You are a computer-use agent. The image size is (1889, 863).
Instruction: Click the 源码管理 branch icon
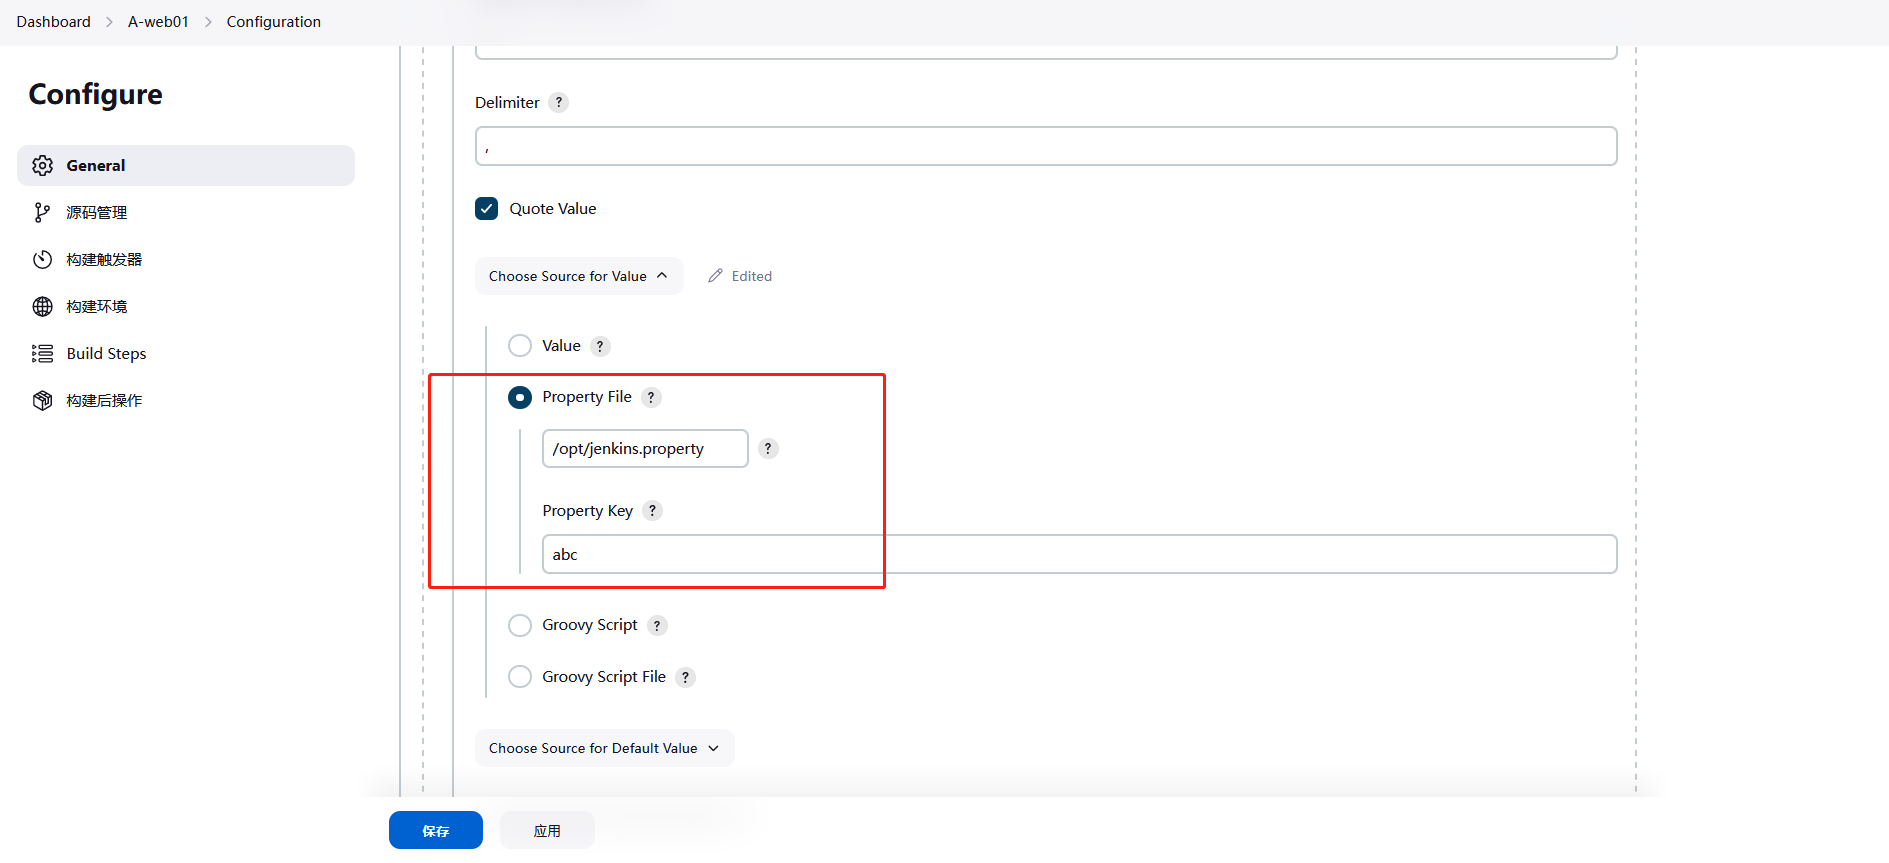[42, 213]
